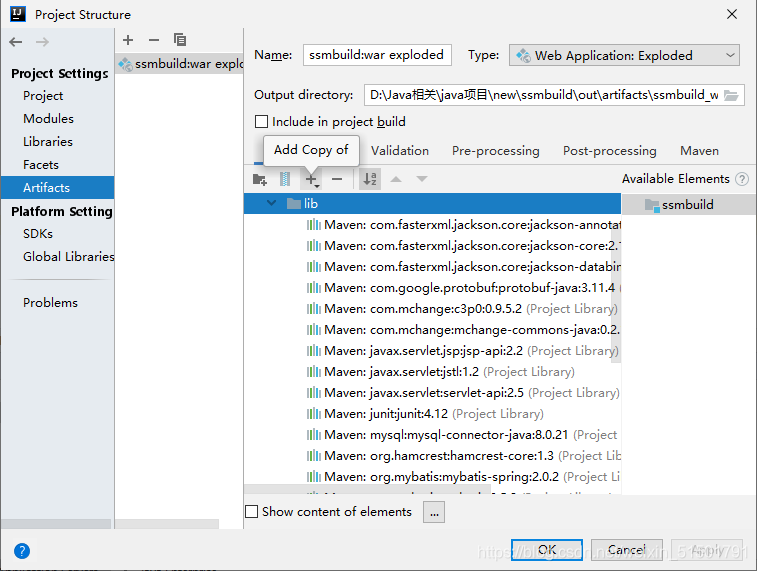Create archive in output layout toolbar
Screen dimensions: 757x571
pos(285,180)
